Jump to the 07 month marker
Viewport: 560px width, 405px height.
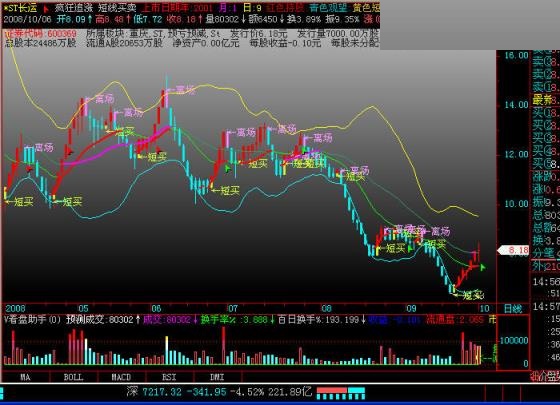pos(233,309)
